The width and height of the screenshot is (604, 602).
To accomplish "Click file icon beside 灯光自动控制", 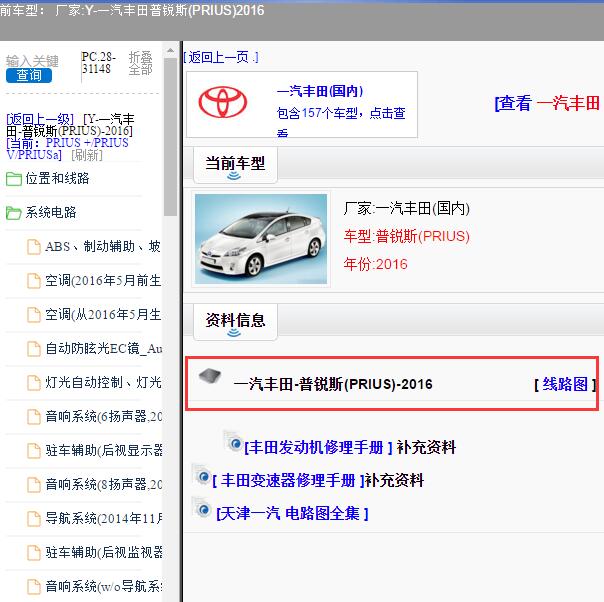I will pyautogui.click(x=34, y=382).
